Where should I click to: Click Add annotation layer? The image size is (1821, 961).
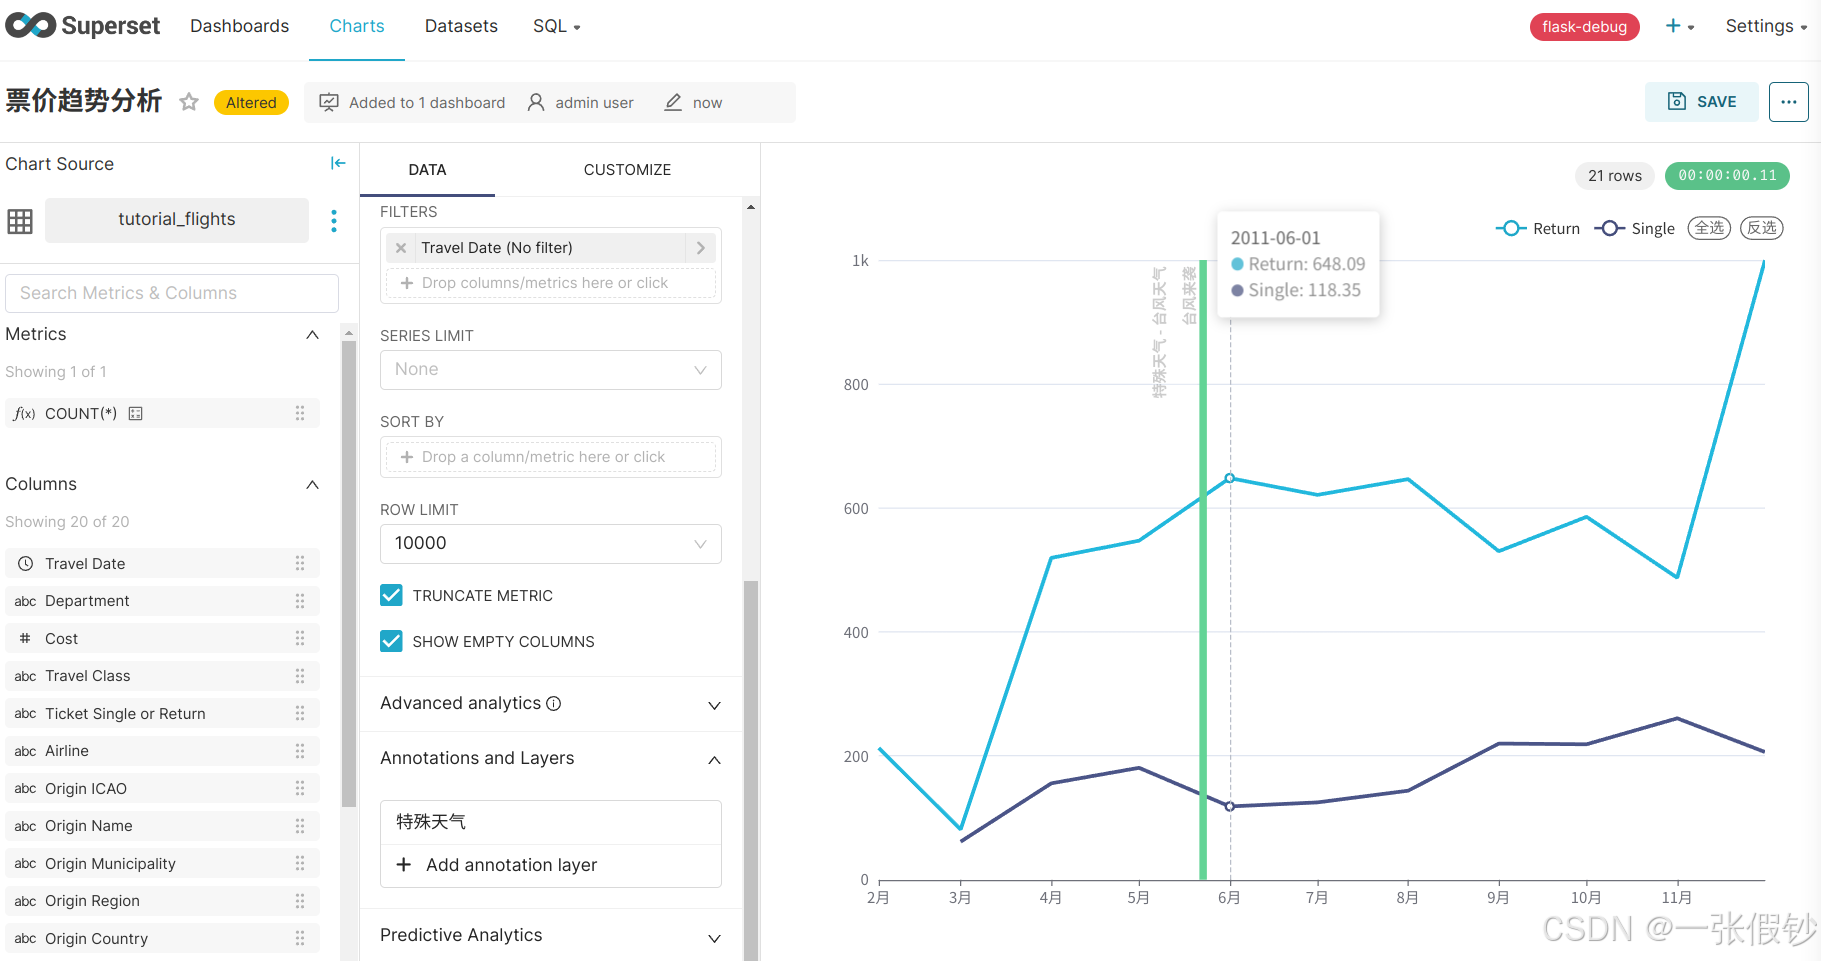point(511,865)
